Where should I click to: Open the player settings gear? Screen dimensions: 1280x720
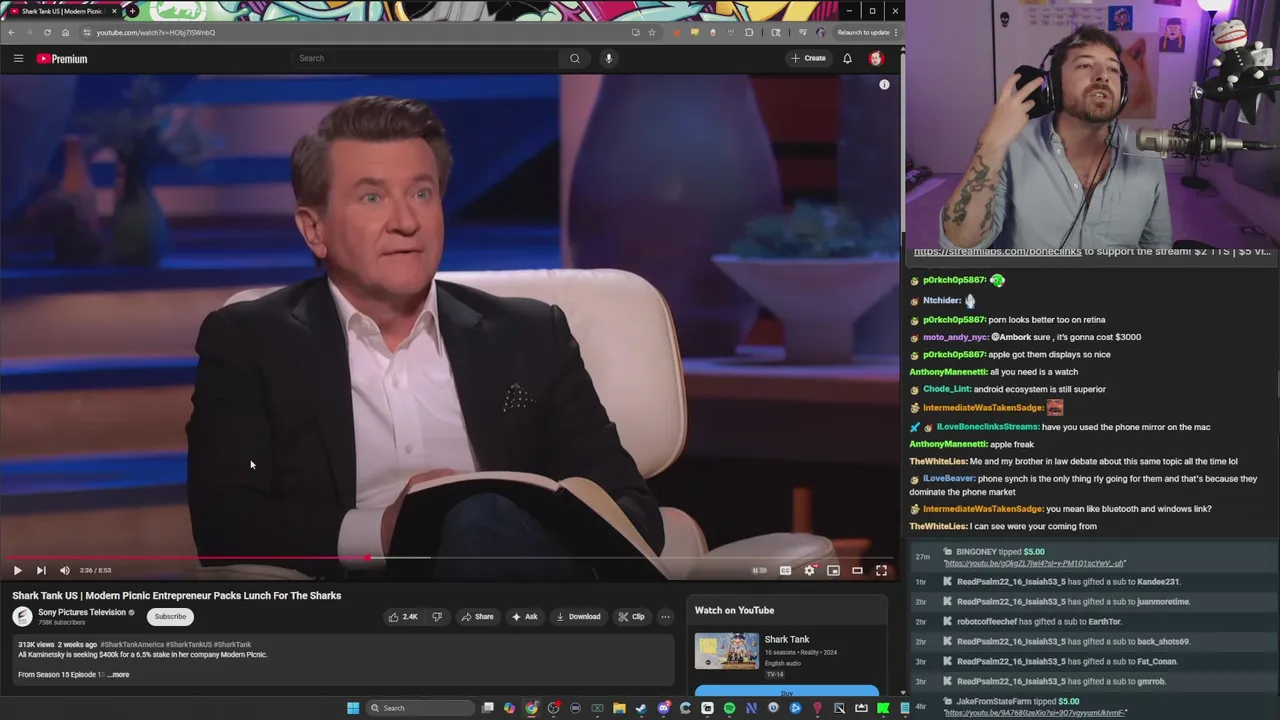pyautogui.click(x=809, y=570)
